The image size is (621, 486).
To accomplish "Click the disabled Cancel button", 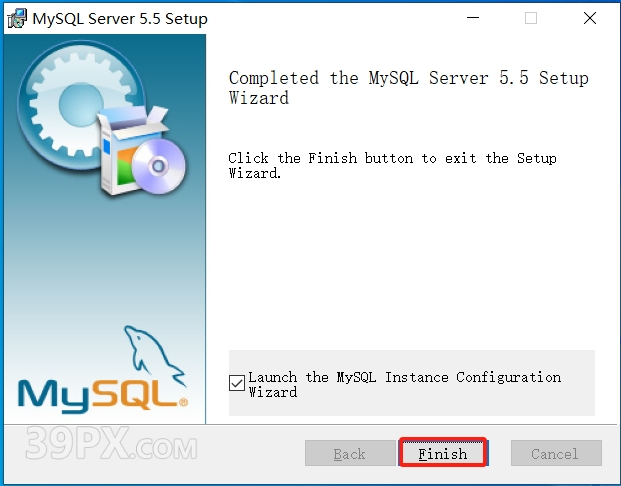I will 555,453.
